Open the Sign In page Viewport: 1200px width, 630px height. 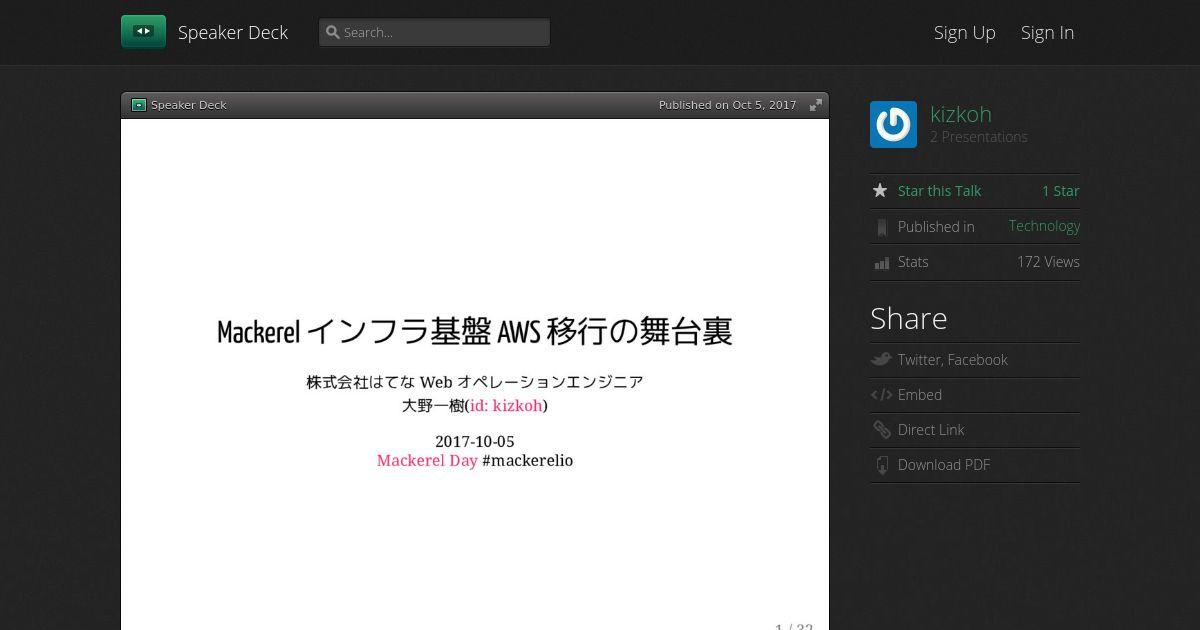coord(1047,32)
